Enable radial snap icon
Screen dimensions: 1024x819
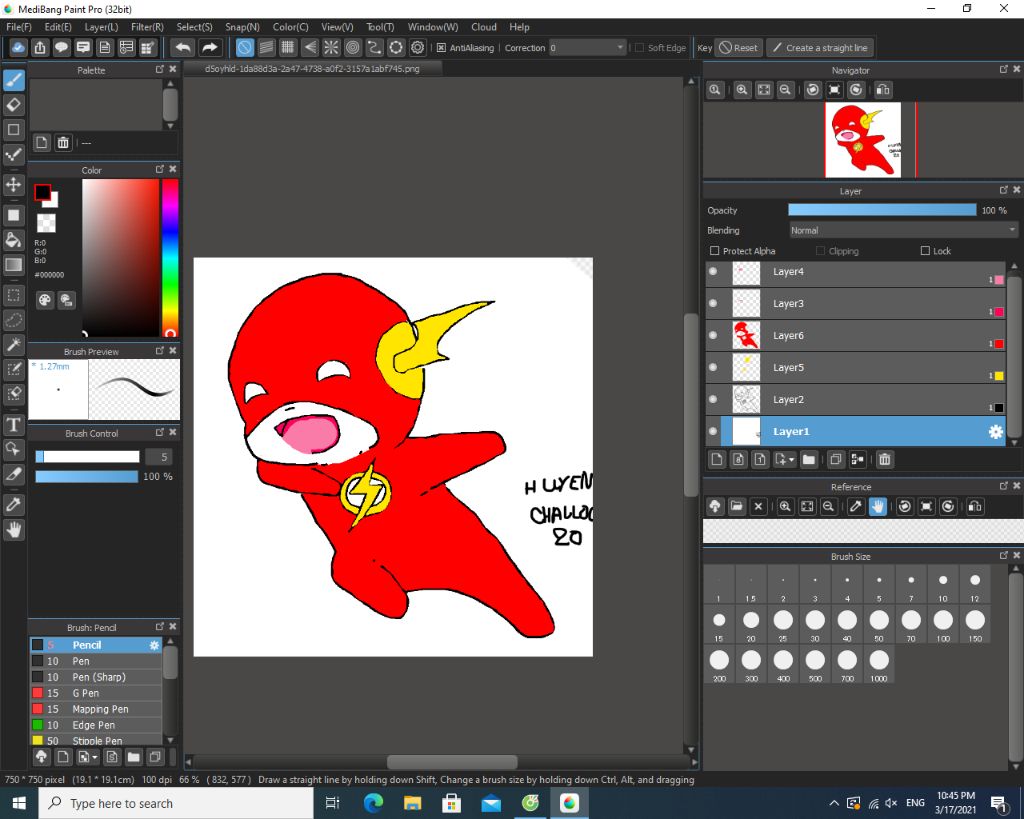pos(331,48)
